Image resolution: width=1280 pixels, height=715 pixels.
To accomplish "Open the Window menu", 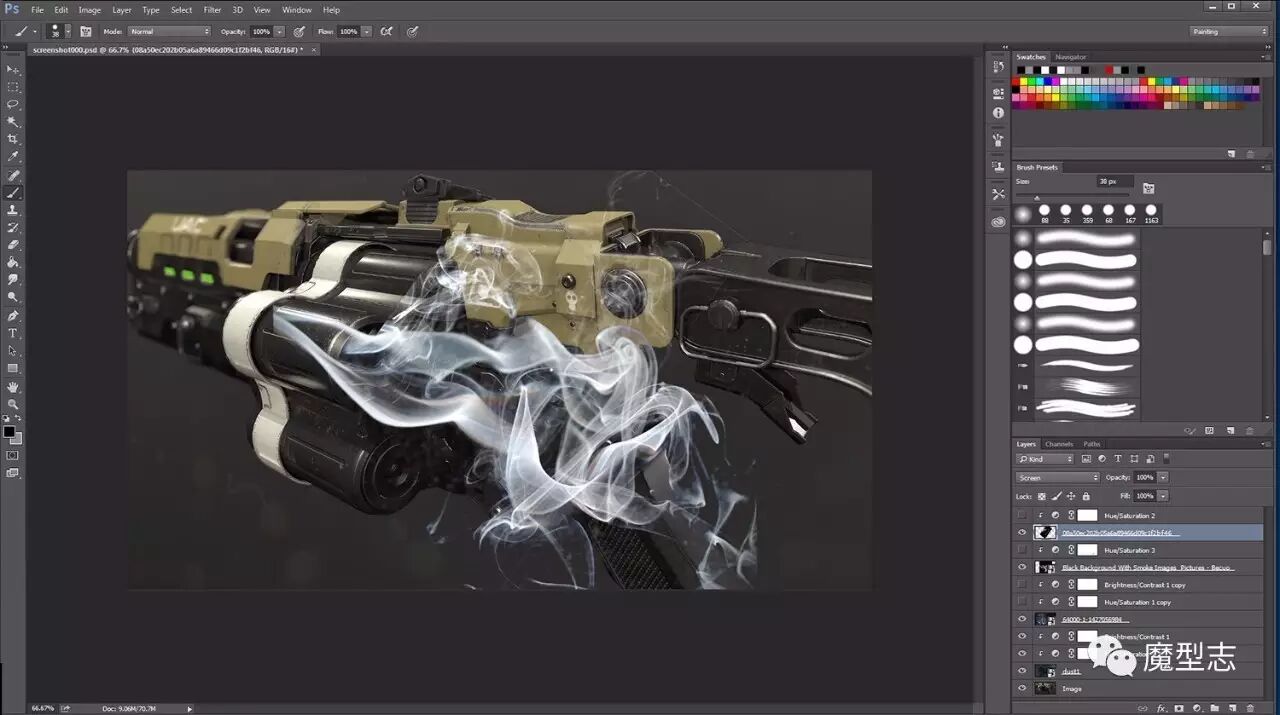I will pyautogui.click(x=297, y=10).
